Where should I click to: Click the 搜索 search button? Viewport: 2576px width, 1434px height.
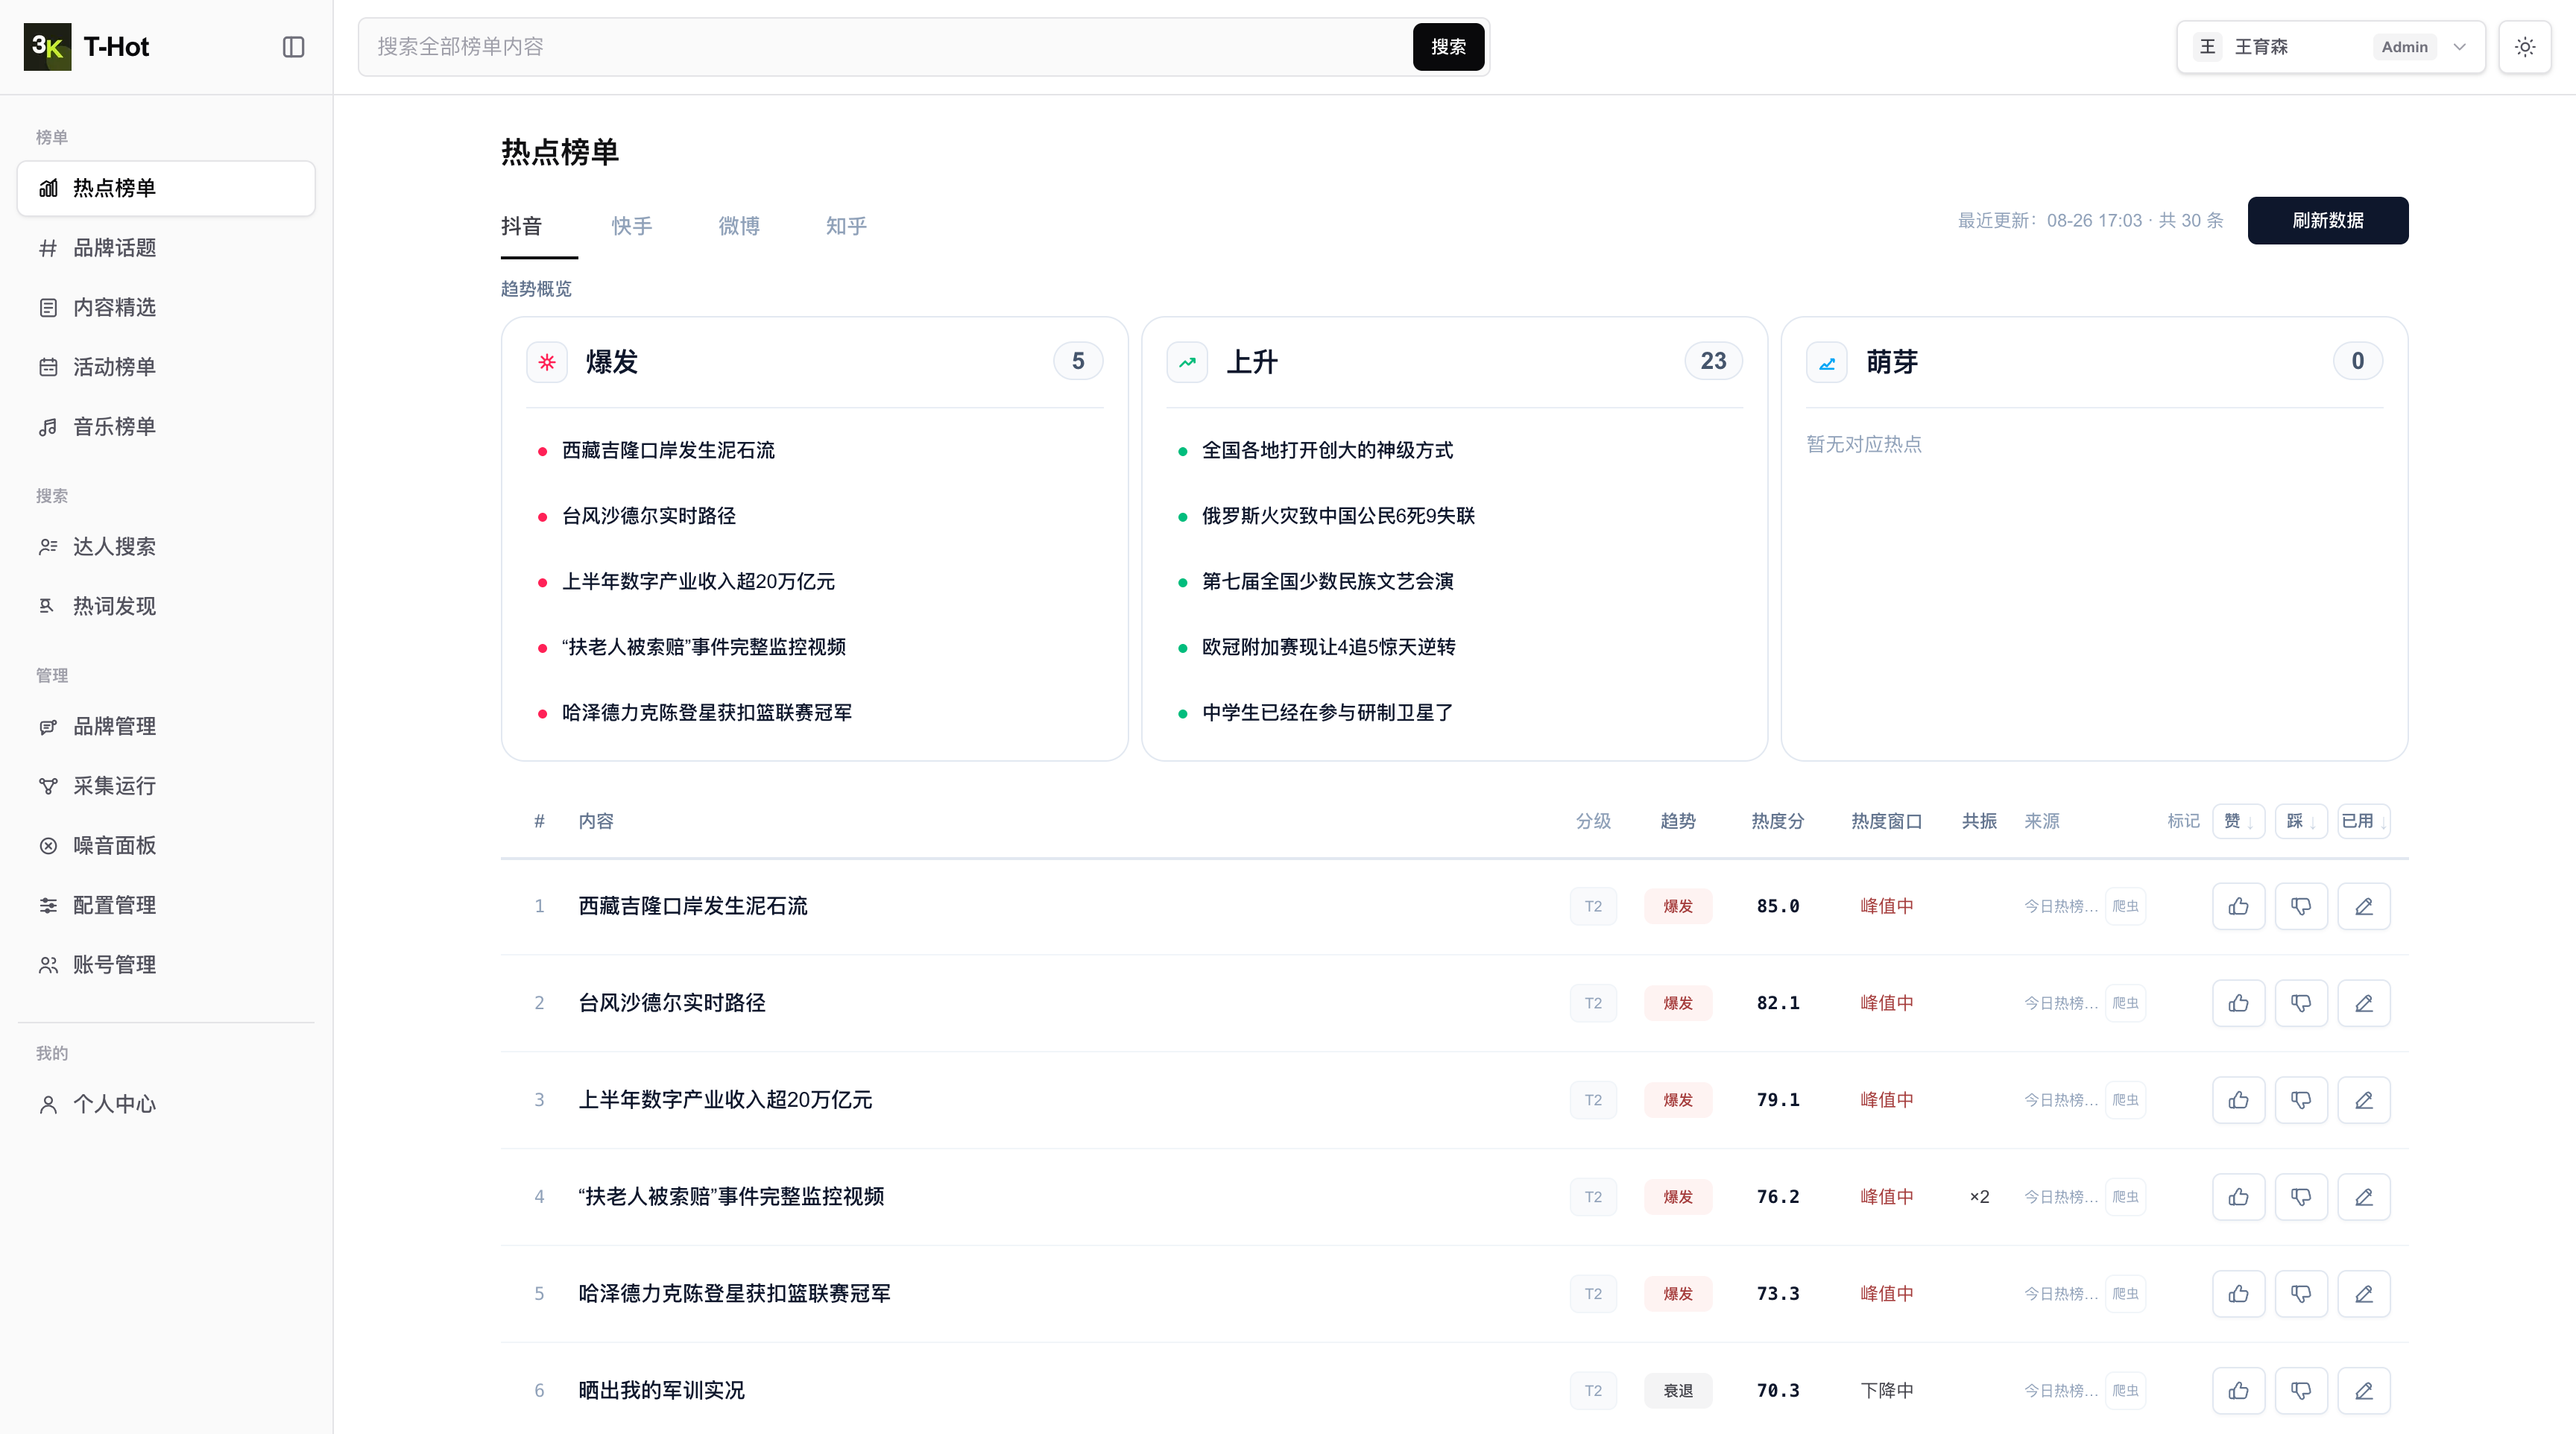tap(1448, 47)
